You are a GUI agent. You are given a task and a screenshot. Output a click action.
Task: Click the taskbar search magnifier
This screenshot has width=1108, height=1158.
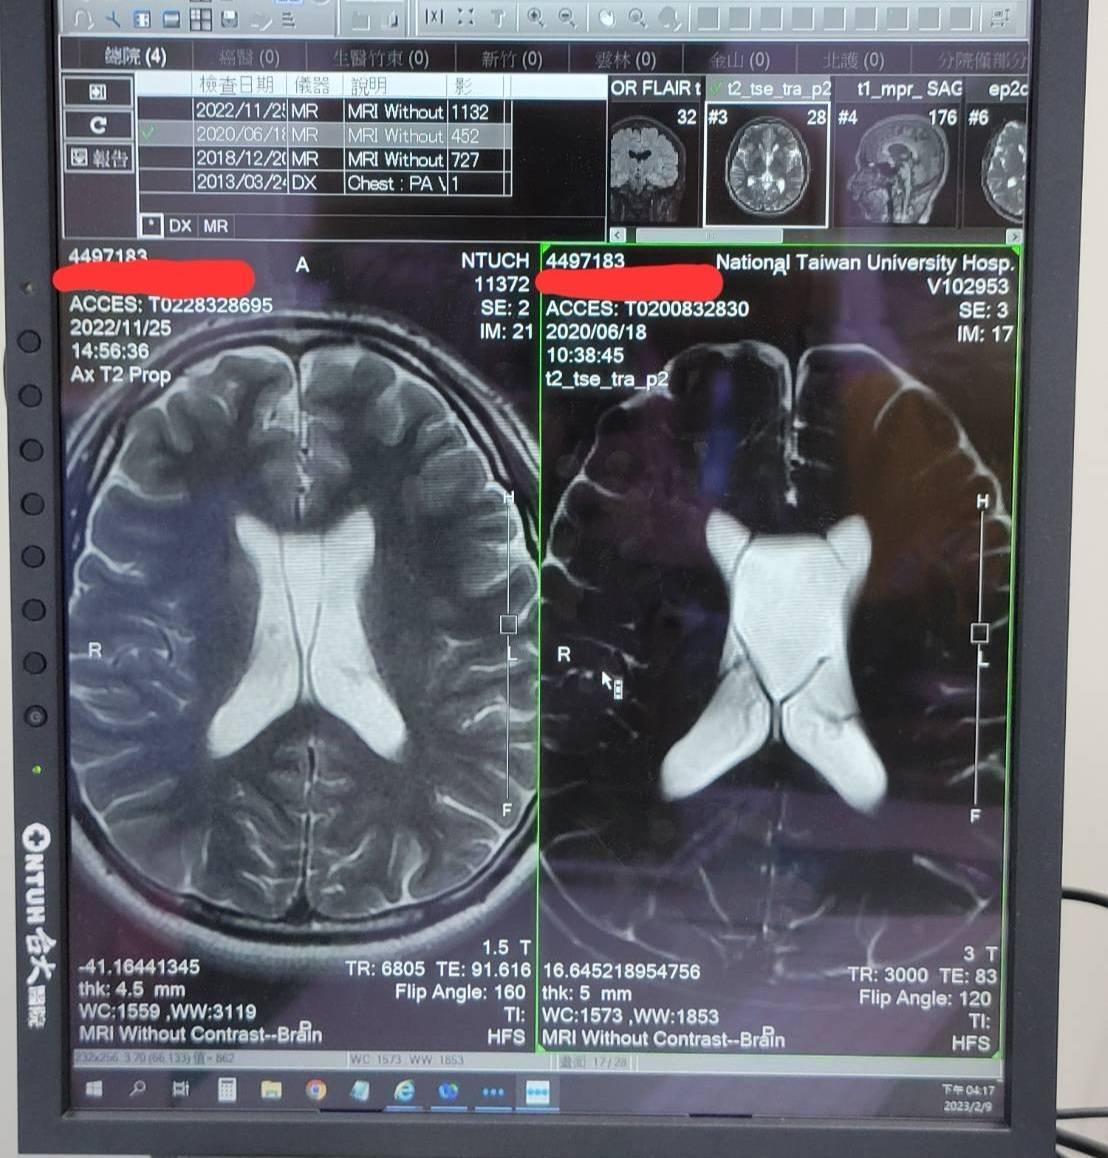[x=137, y=1088]
